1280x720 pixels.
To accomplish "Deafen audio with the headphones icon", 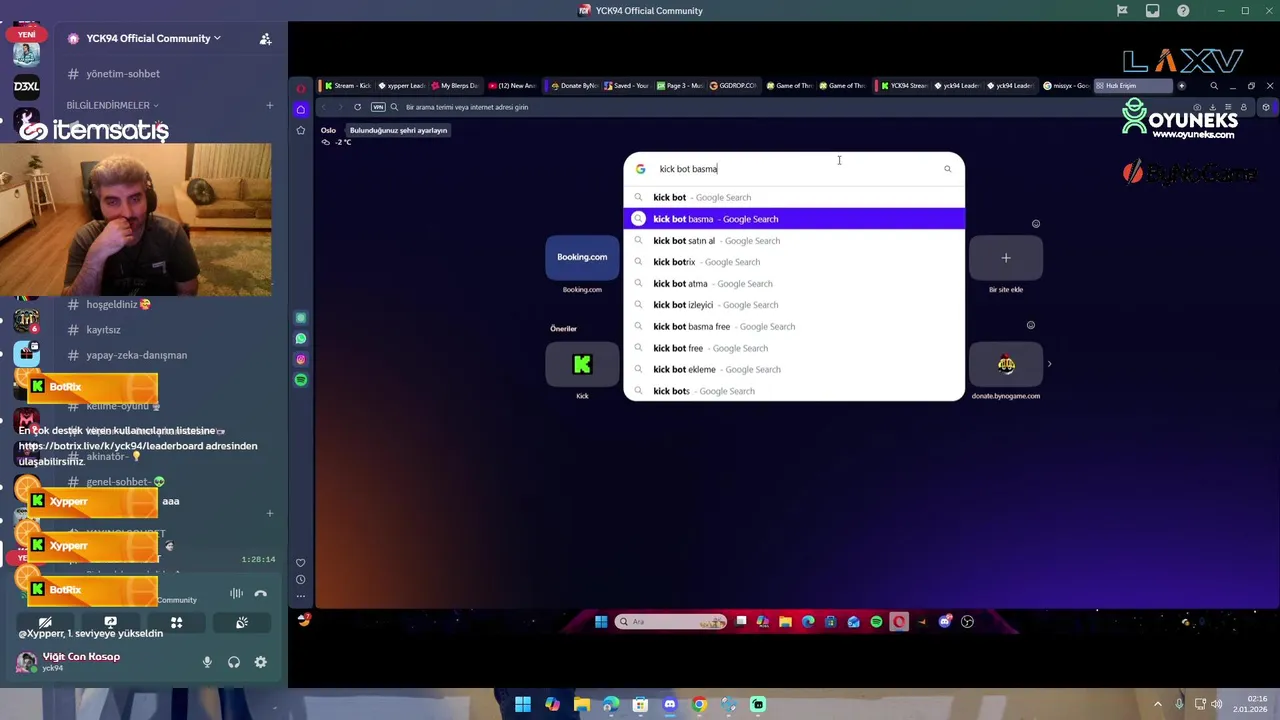I will (x=234, y=662).
